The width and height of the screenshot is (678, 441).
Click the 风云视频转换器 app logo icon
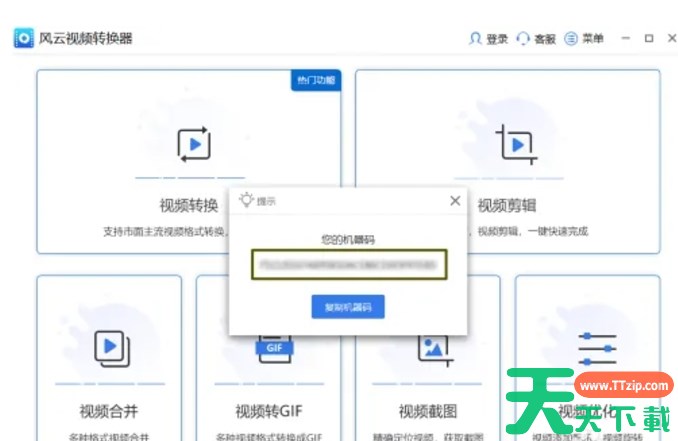(23, 38)
